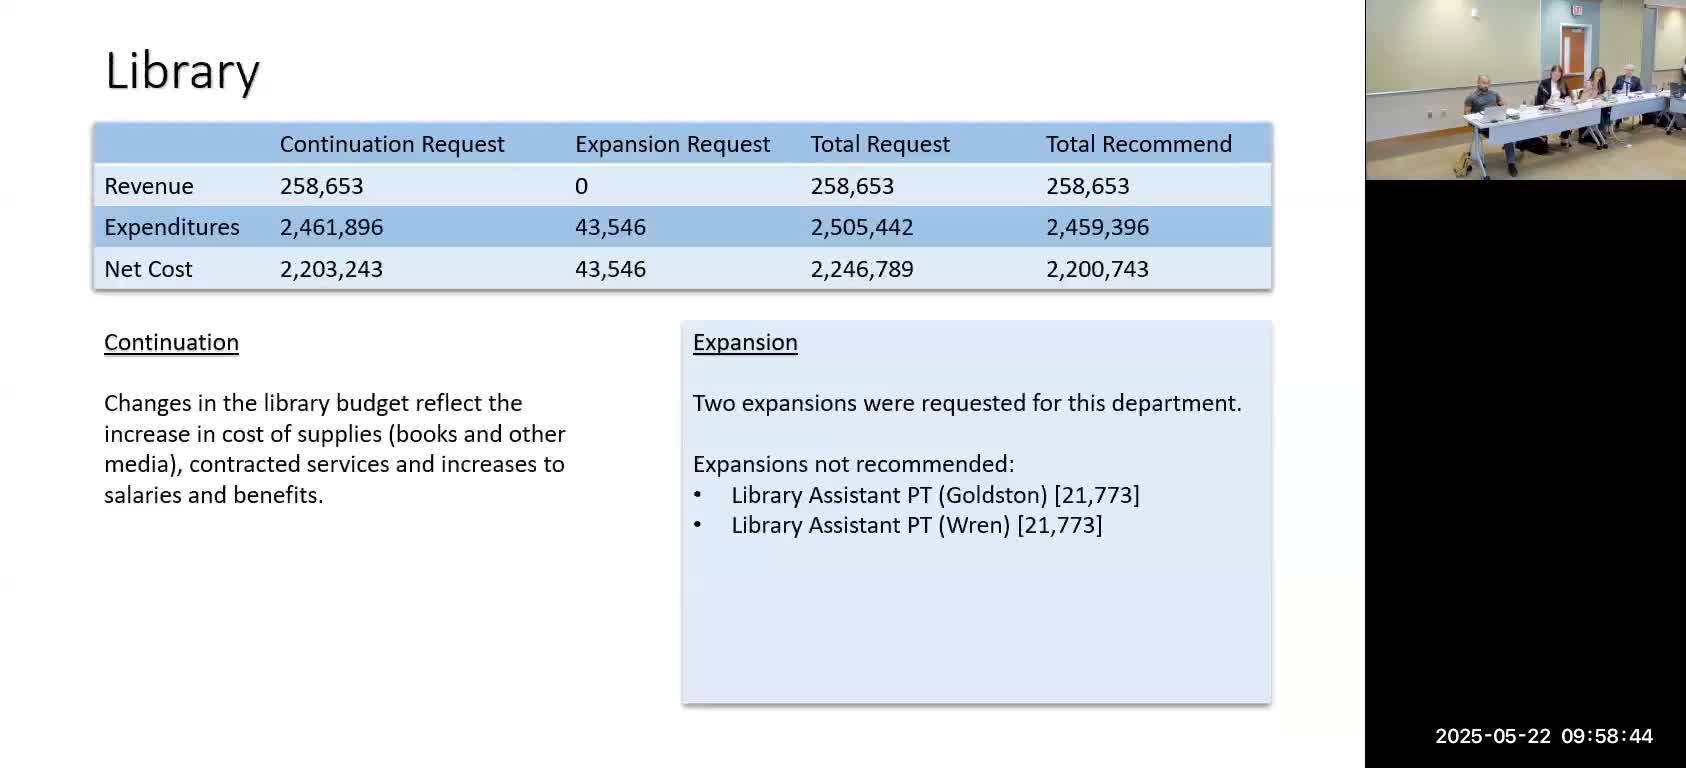Select the Revenue row label
This screenshot has height=768, width=1686.
[149, 186]
